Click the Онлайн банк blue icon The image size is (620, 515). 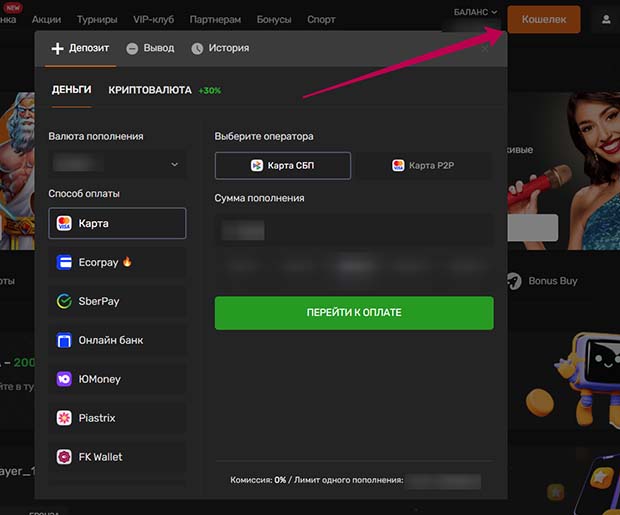[x=64, y=340]
